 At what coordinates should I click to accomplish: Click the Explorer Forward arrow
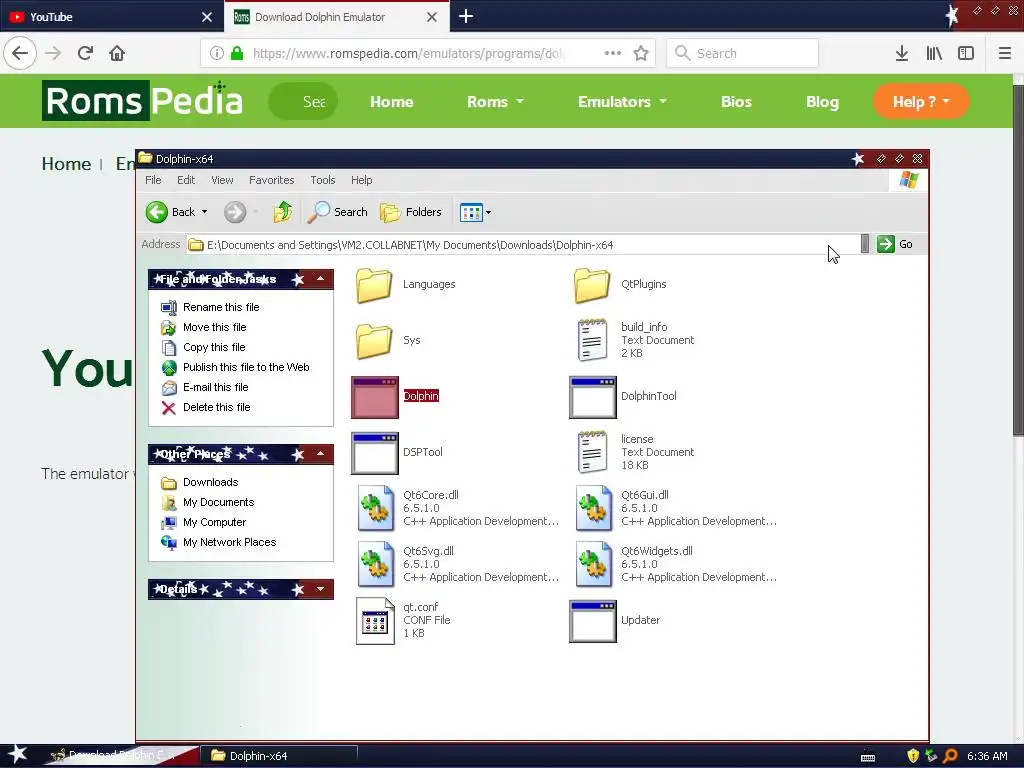coord(235,212)
